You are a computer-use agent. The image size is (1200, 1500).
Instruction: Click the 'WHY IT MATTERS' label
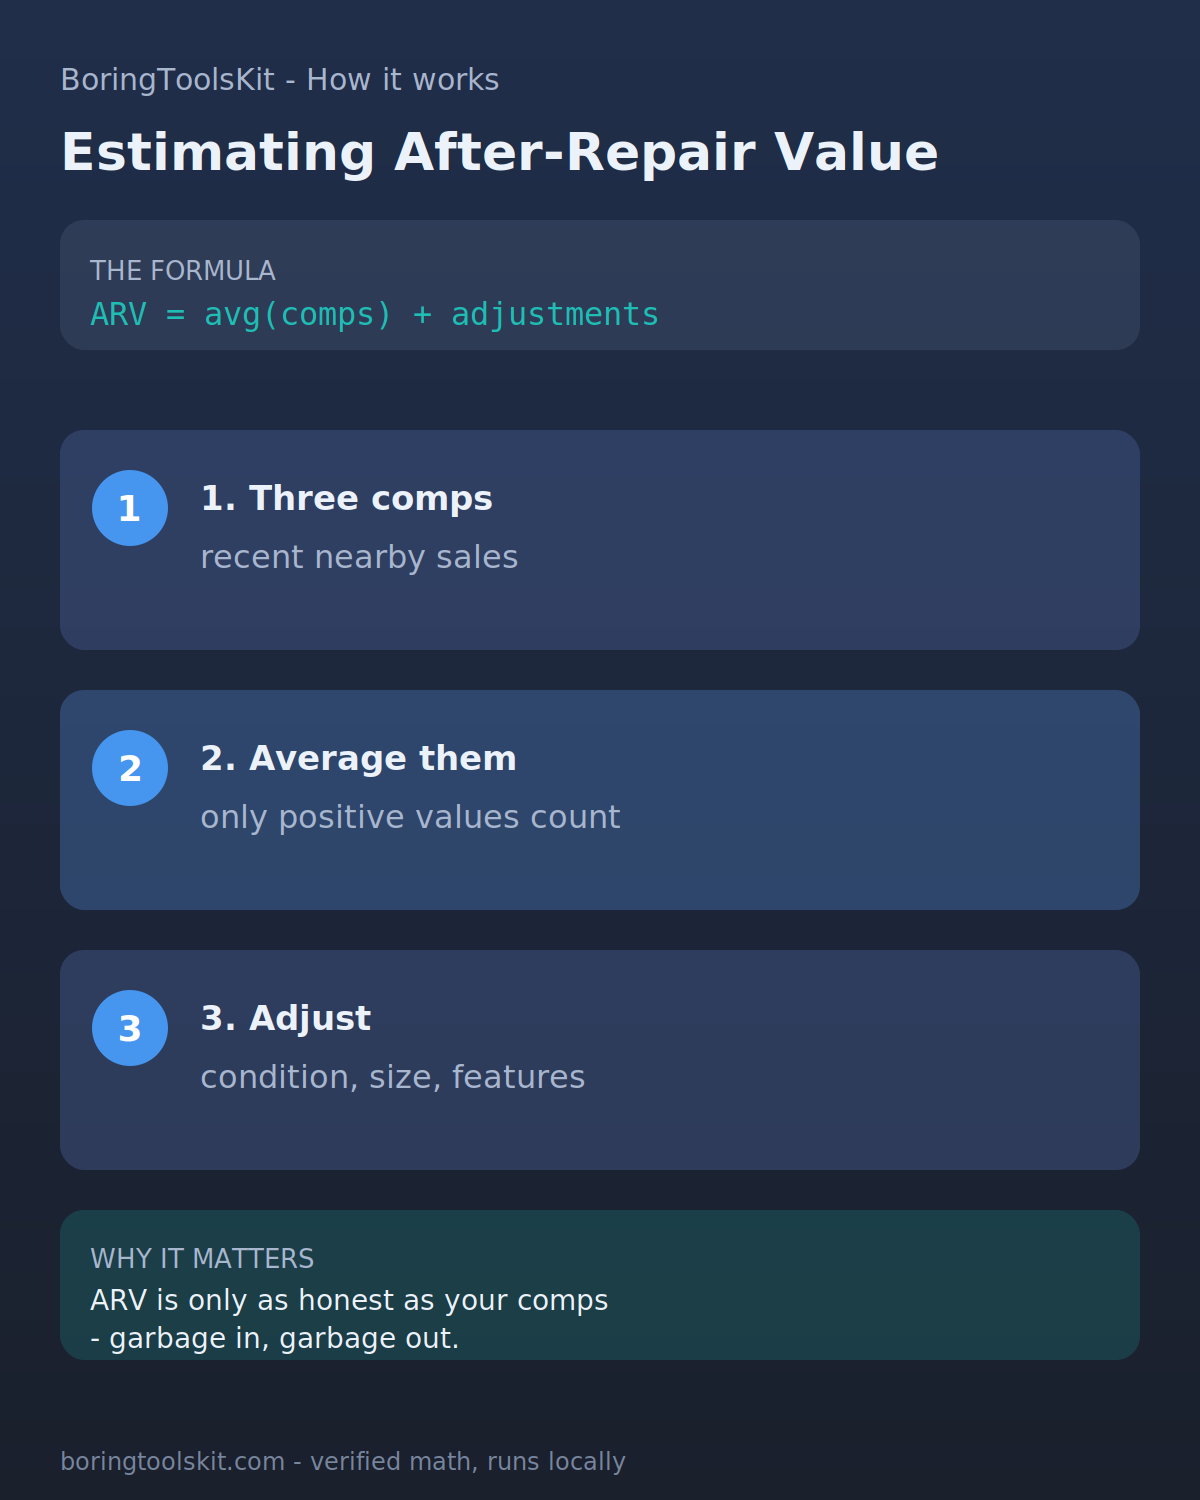pos(202,1259)
